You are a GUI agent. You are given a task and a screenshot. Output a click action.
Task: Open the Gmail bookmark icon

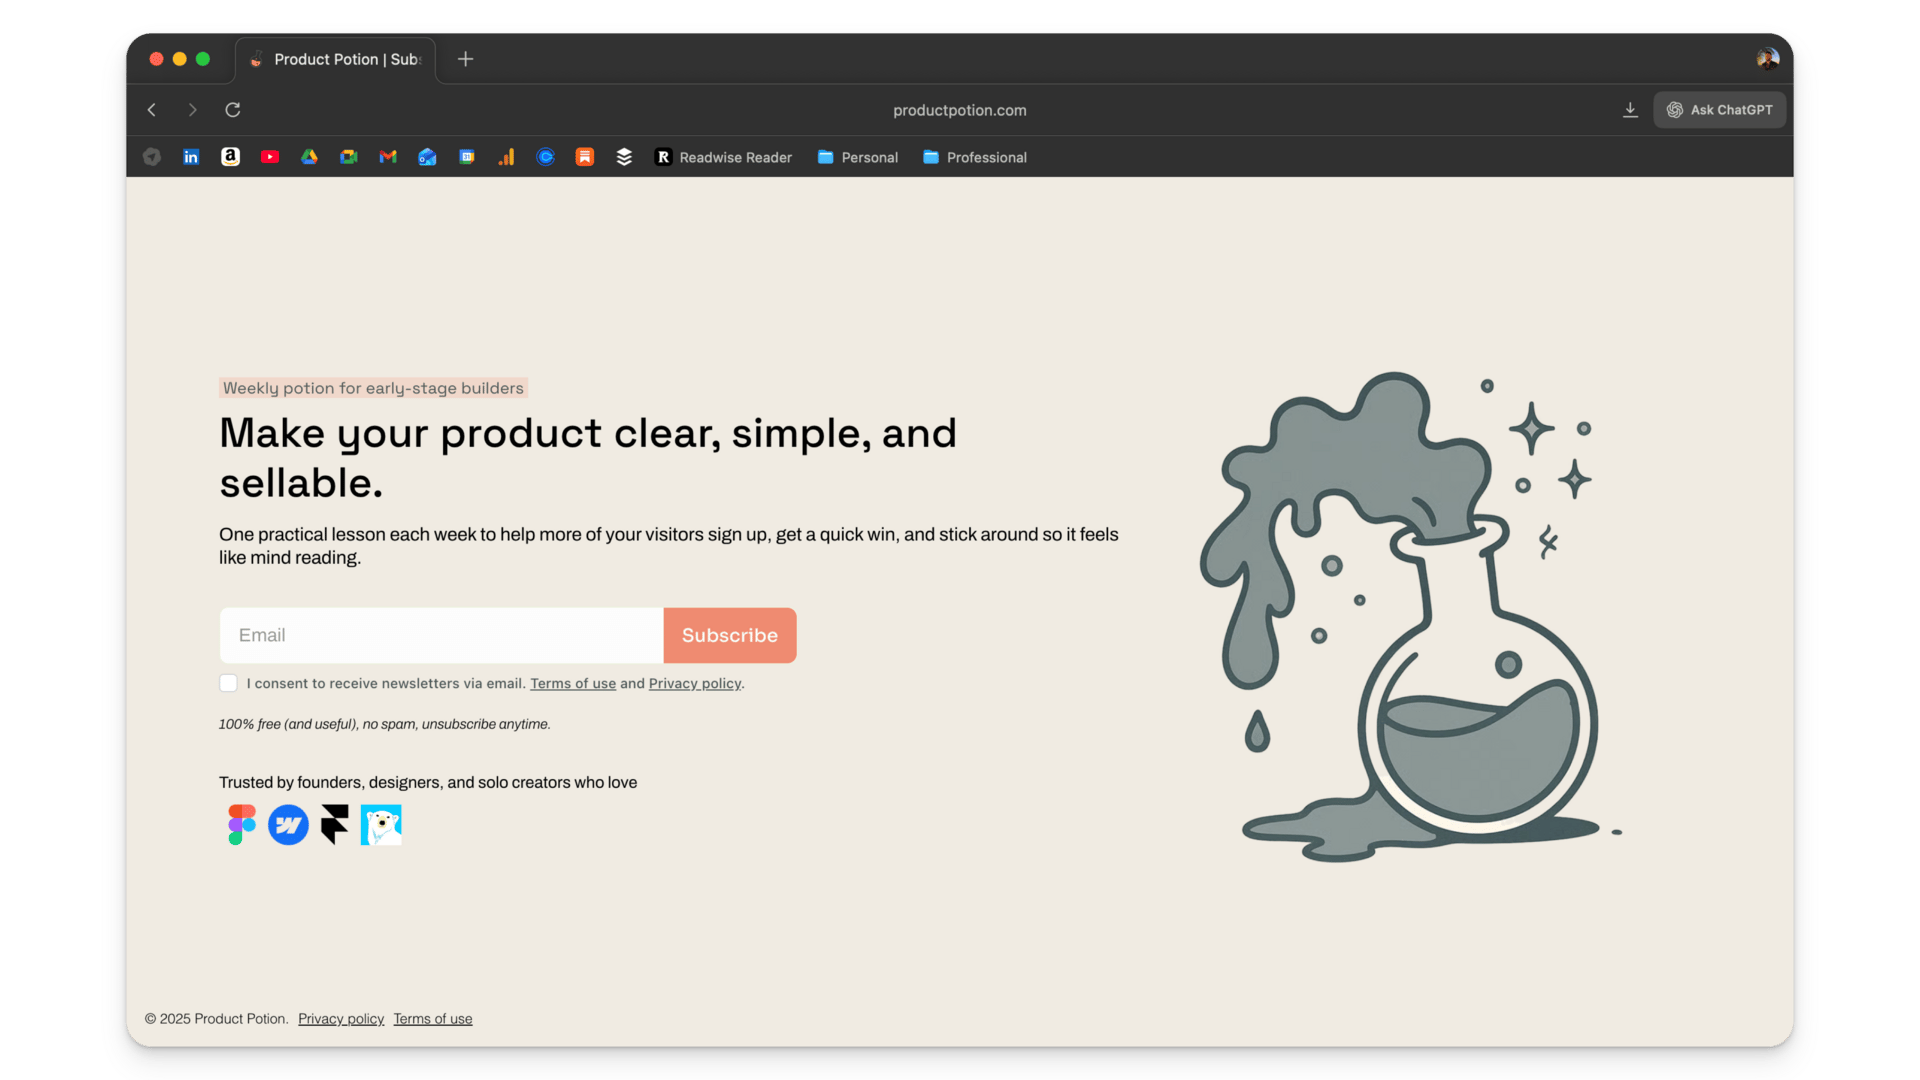(x=388, y=157)
